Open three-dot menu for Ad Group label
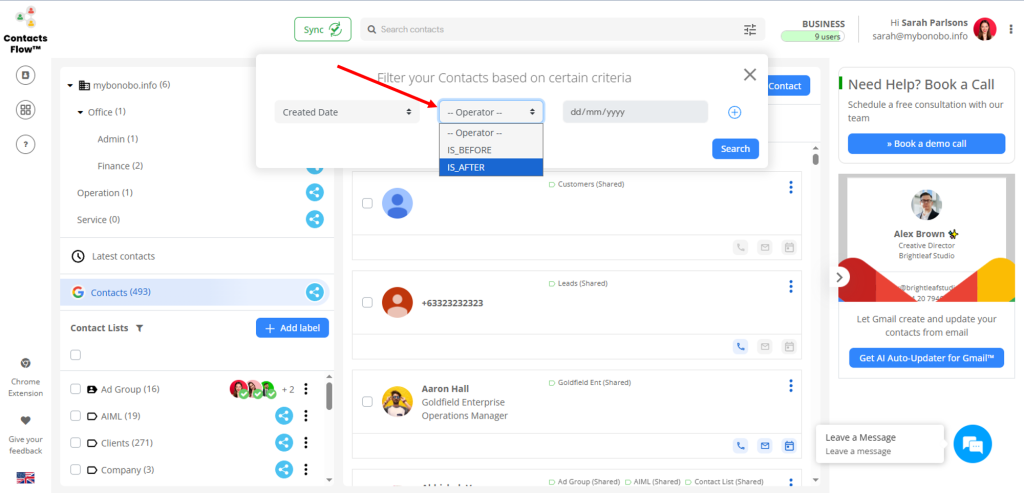The image size is (1024, 493). pyautogui.click(x=306, y=389)
